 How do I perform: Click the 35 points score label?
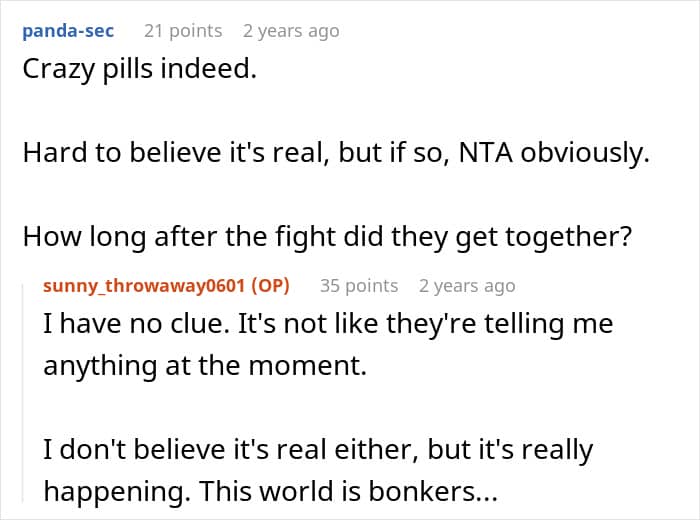[359, 286]
